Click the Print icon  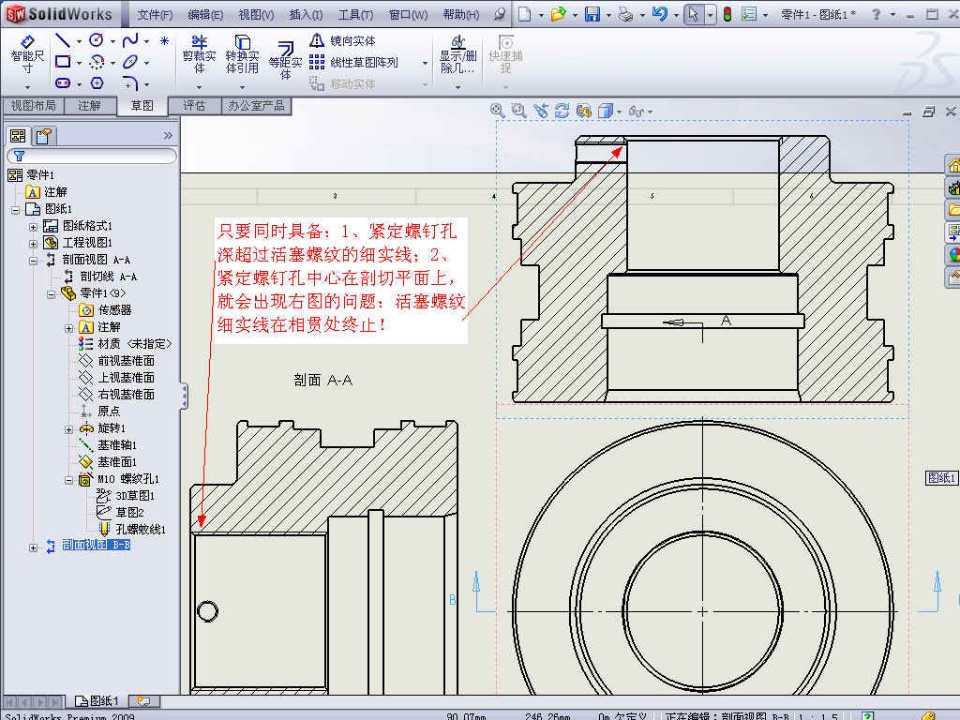coord(625,13)
